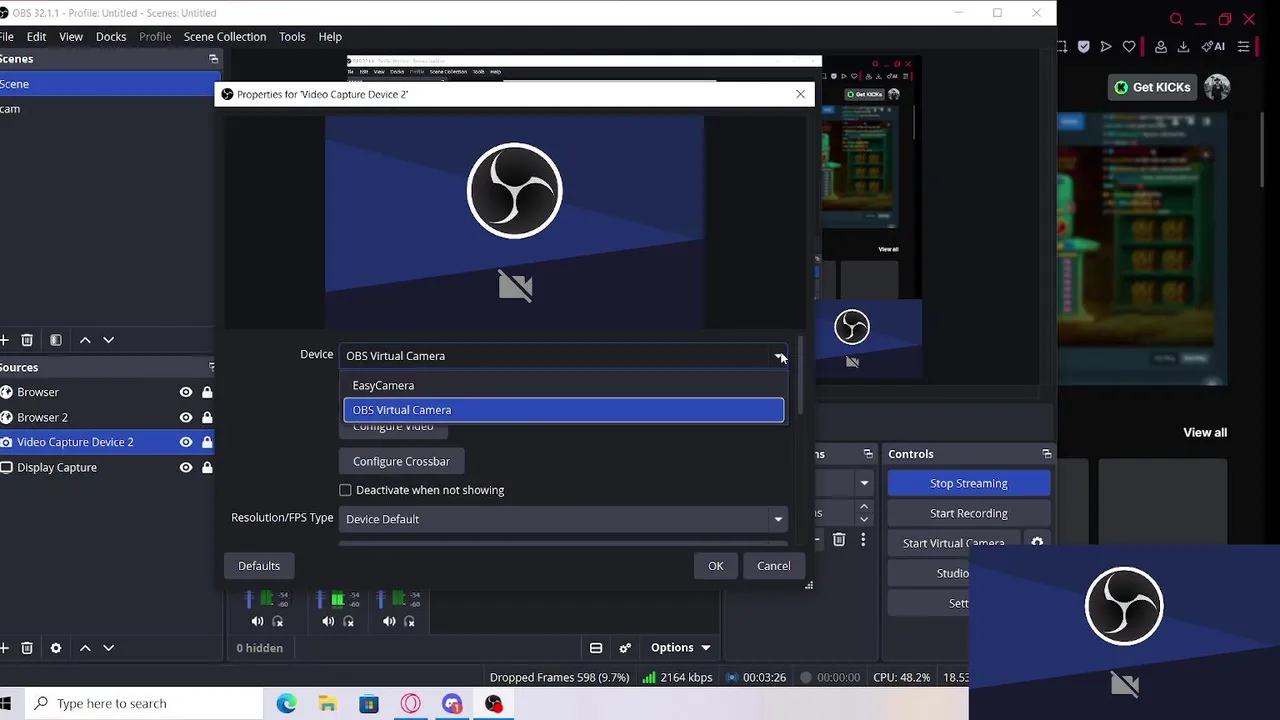Move source up in Sources toolbar

tap(85, 648)
